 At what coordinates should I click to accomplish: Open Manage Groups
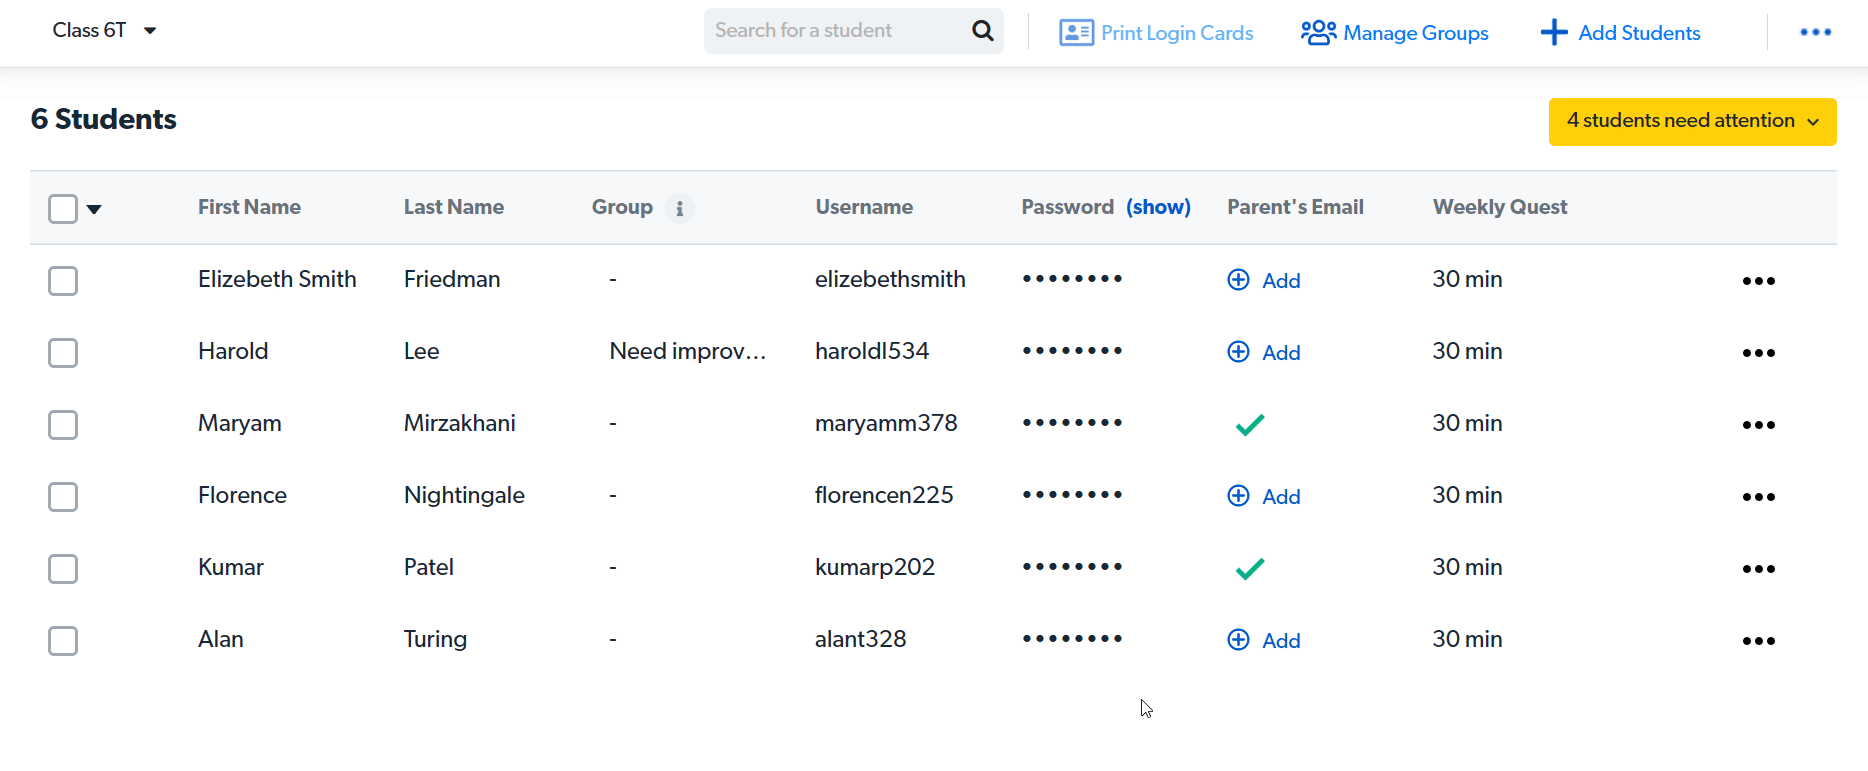tap(1394, 33)
